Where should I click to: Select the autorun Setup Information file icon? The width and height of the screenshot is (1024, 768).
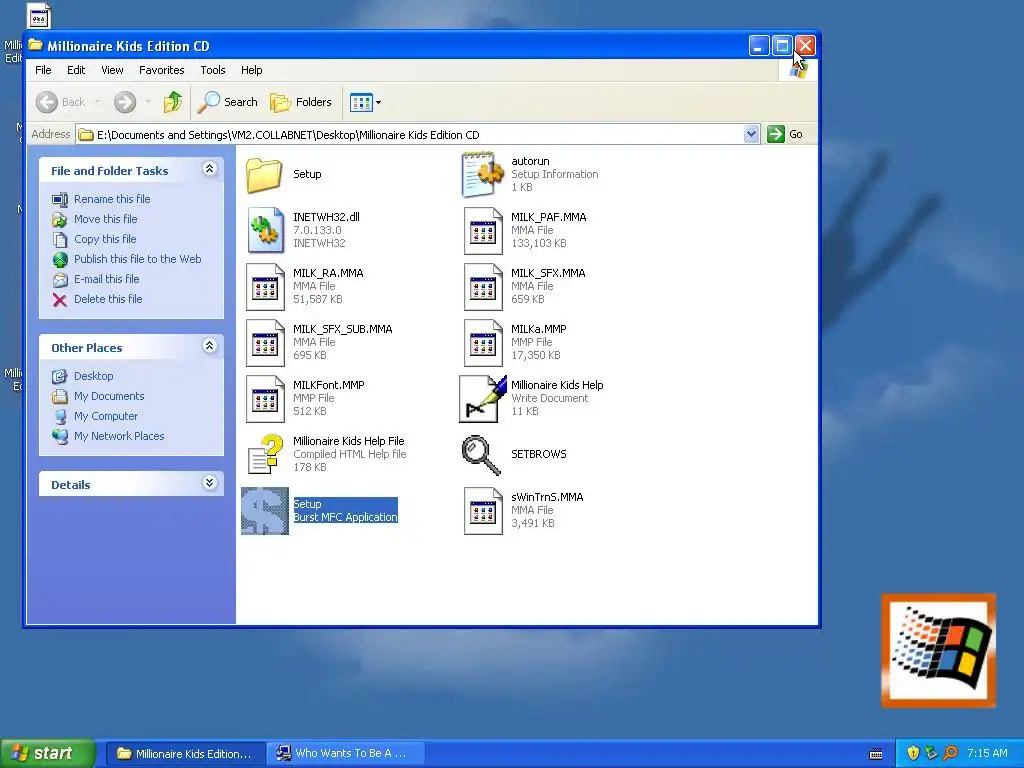click(483, 174)
